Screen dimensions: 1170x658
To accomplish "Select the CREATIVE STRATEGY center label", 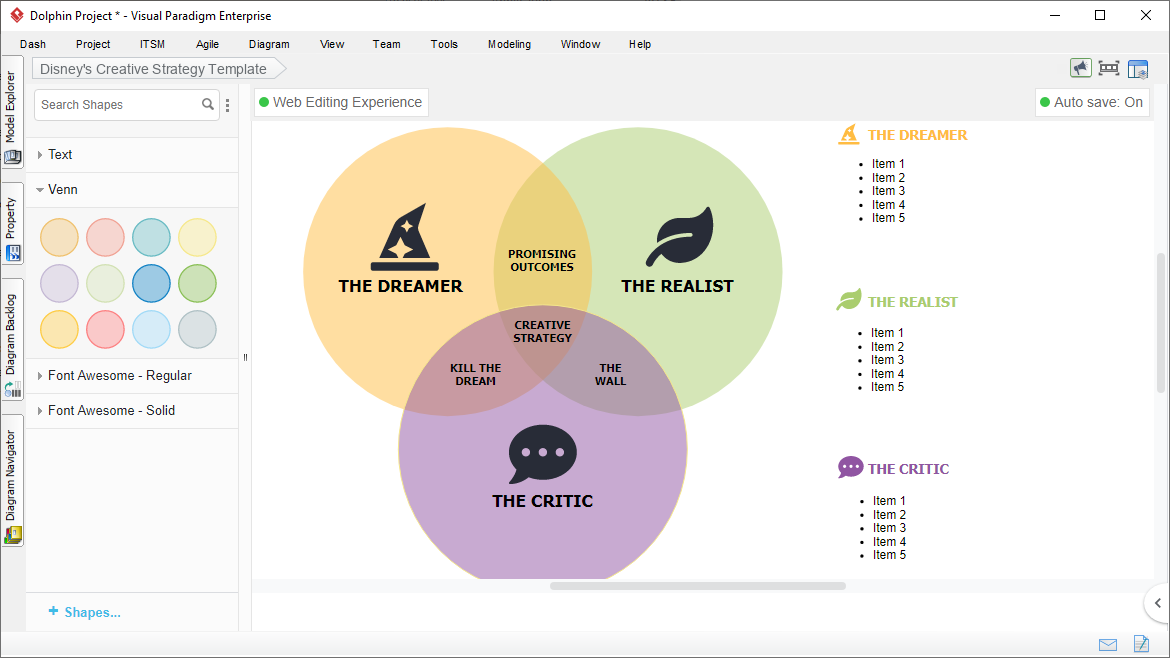I will (x=542, y=331).
